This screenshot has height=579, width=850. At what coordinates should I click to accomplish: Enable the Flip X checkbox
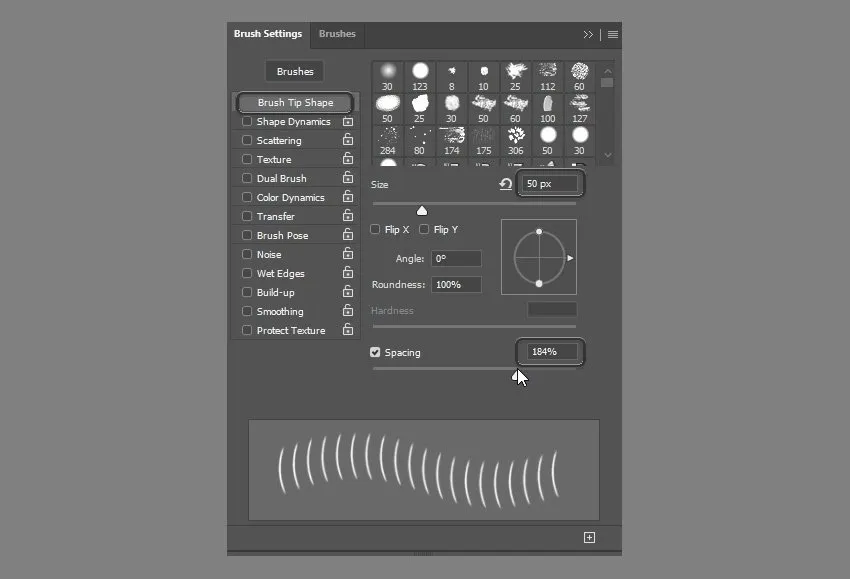coord(376,230)
